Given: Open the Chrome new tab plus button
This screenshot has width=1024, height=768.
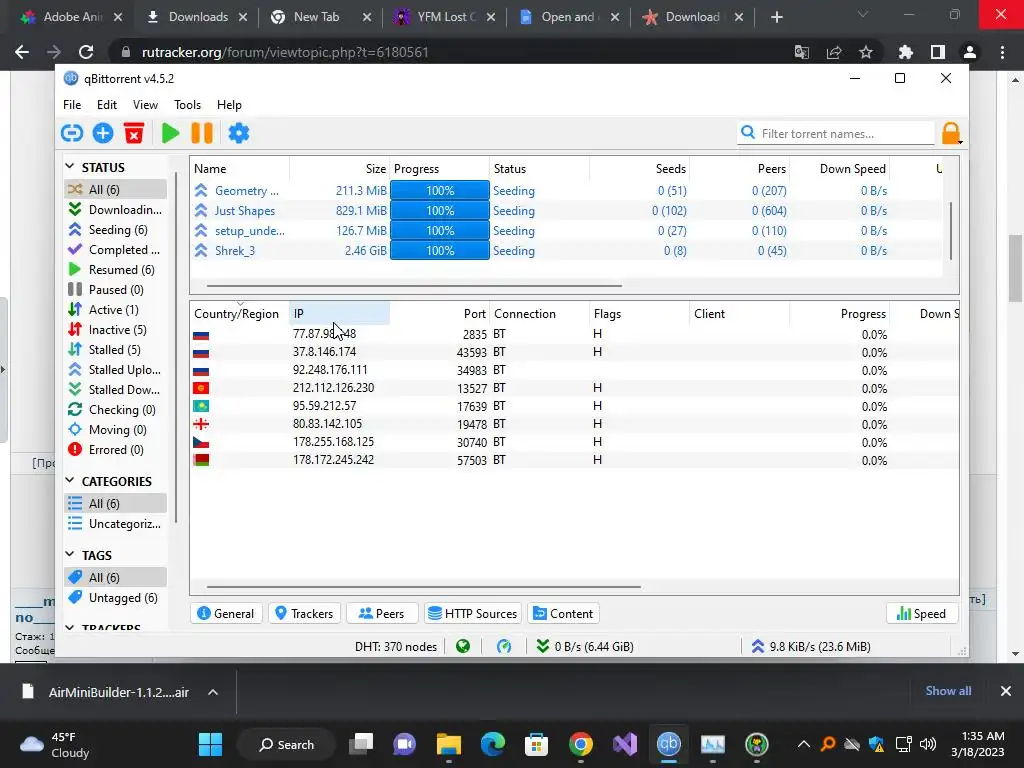Looking at the screenshot, I should [x=776, y=17].
